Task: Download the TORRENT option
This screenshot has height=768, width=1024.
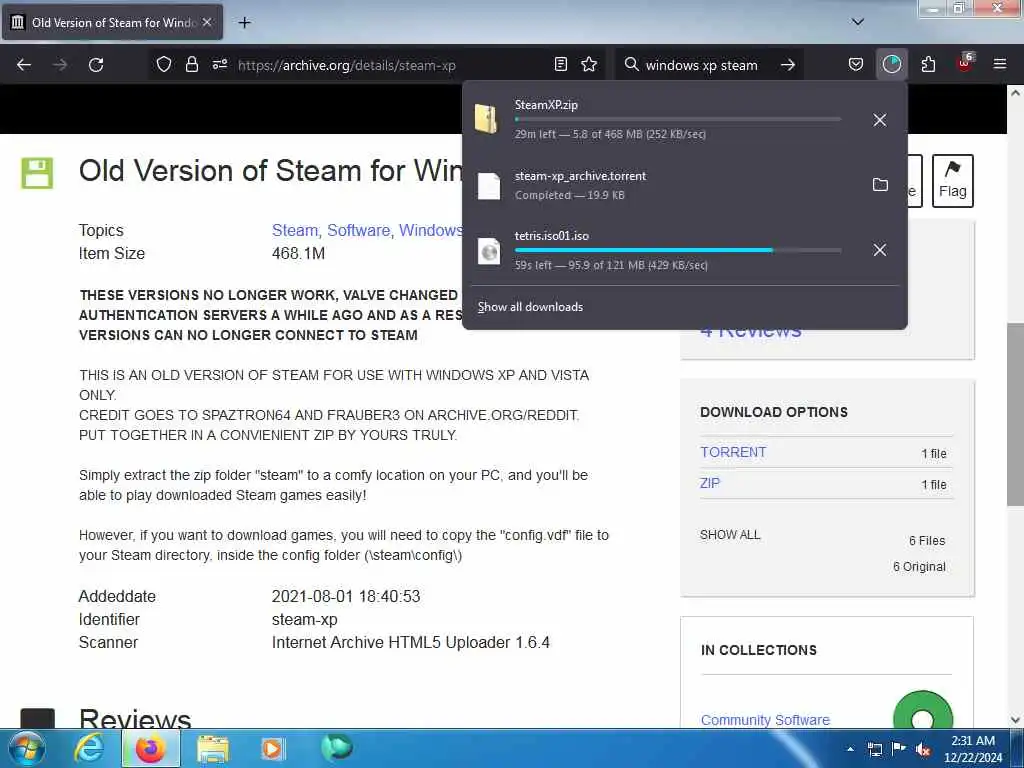Action: [x=733, y=452]
